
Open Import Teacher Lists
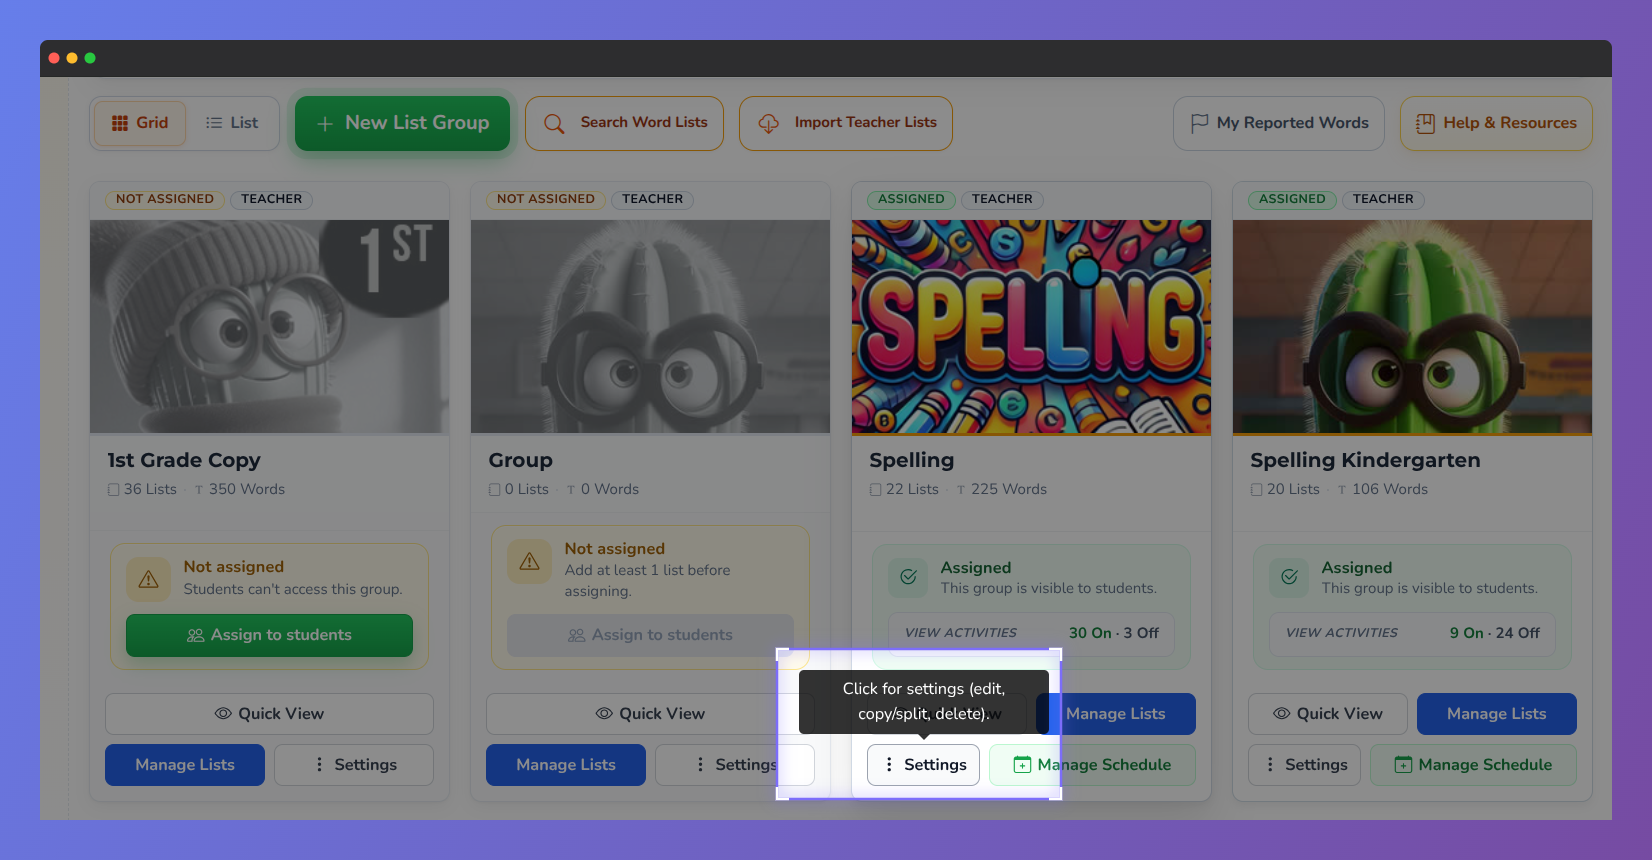[x=846, y=123]
